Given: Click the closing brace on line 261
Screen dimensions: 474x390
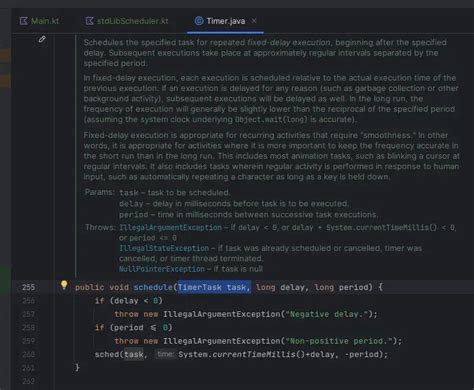Looking at the screenshot, I should [x=77, y=367].
